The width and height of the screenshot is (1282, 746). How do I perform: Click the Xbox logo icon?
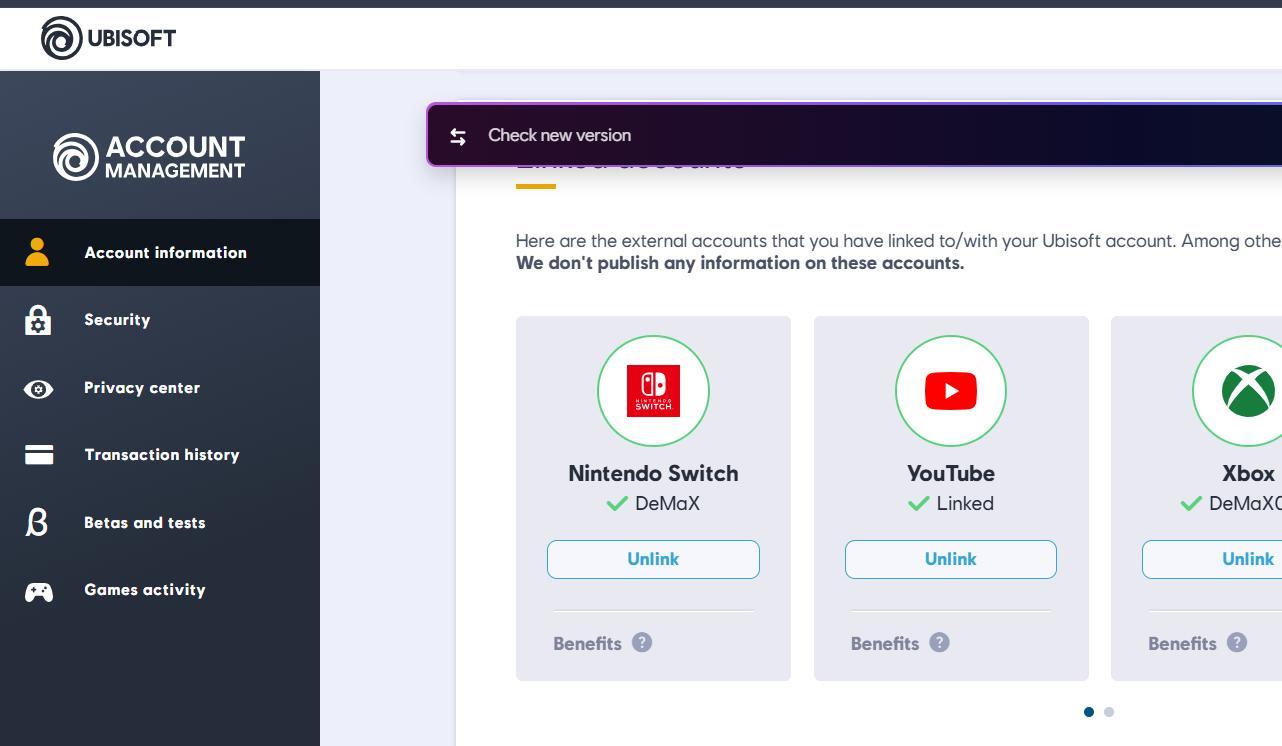pyautogui.click(x=1248, y=391)
